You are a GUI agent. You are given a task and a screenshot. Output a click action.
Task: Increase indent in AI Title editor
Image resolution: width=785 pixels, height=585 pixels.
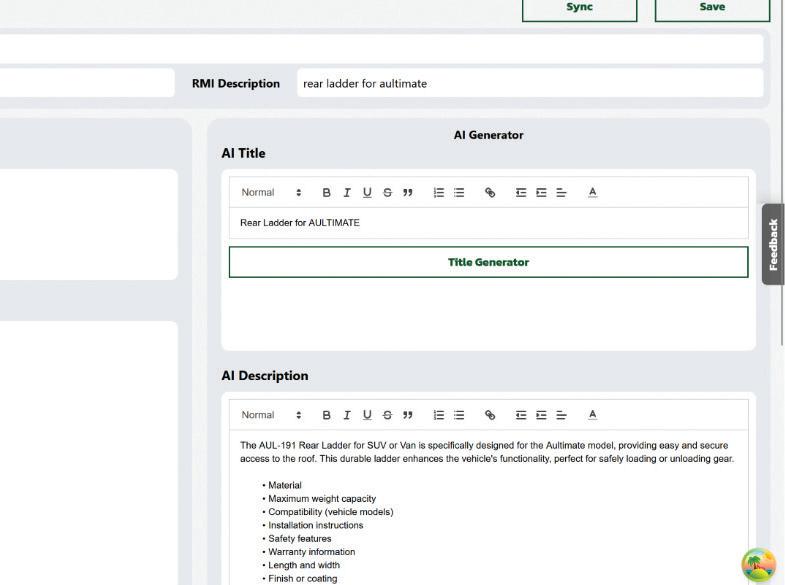click(x=541, y=193)
